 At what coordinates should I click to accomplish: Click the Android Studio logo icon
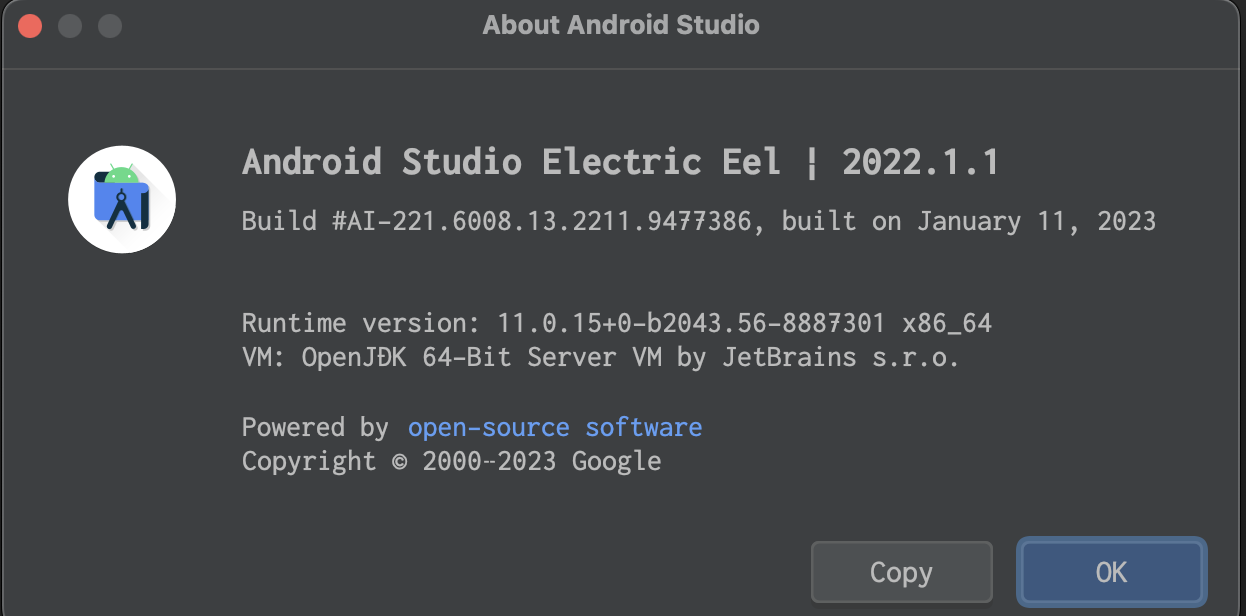coord(121,199)
